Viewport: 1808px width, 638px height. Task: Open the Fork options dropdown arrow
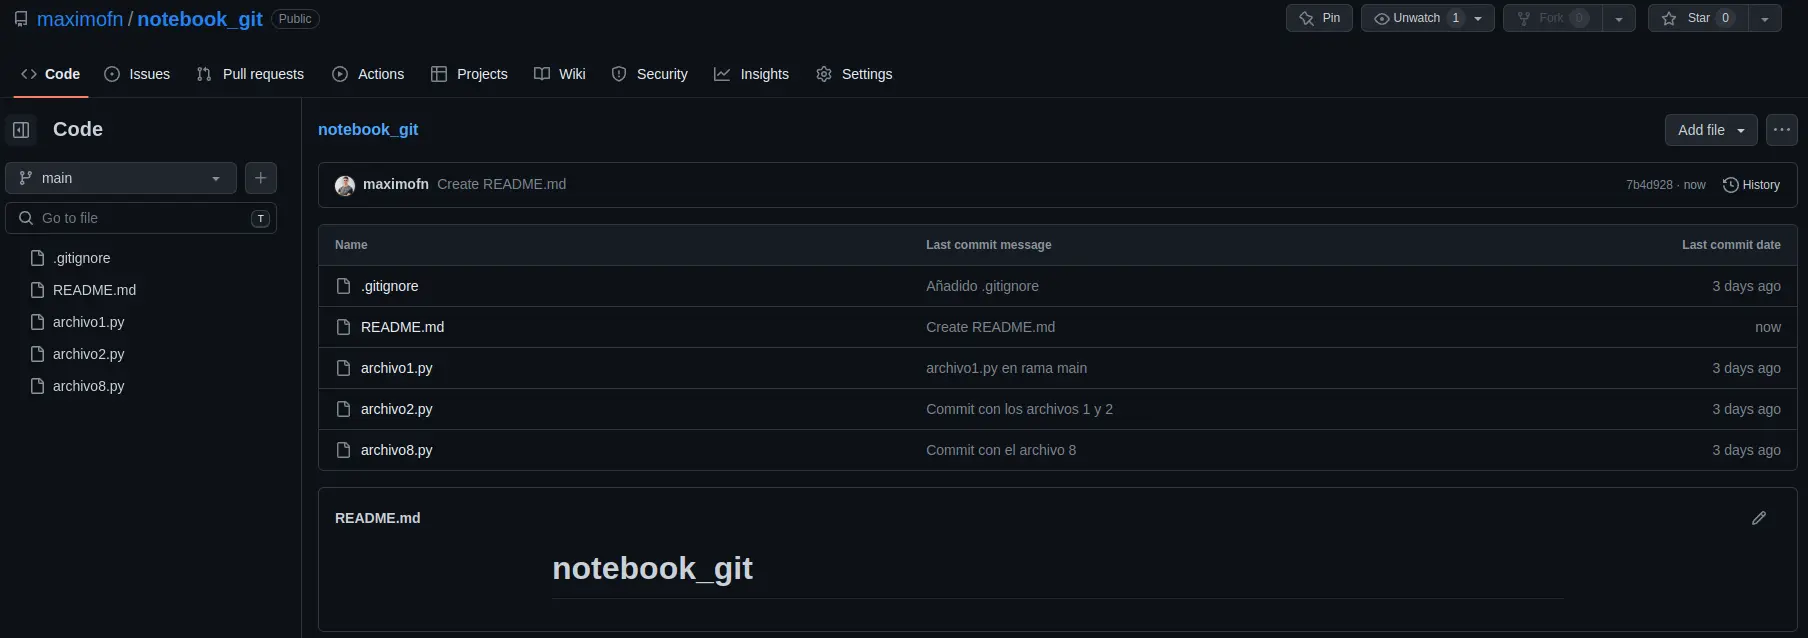click(1619, 18)
